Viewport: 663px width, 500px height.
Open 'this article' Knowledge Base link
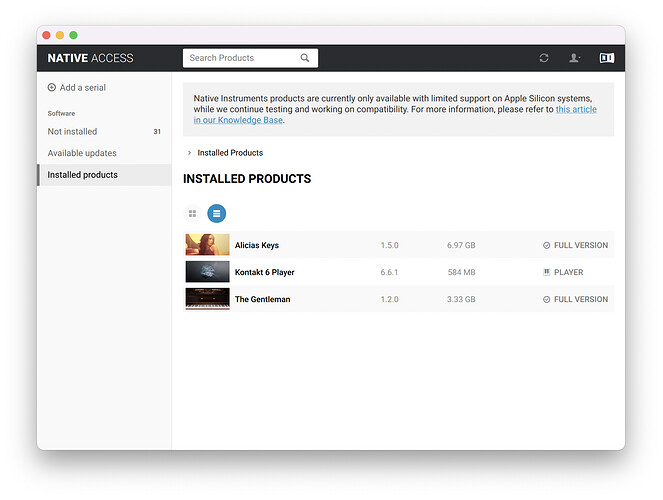(x=576, y=109)
